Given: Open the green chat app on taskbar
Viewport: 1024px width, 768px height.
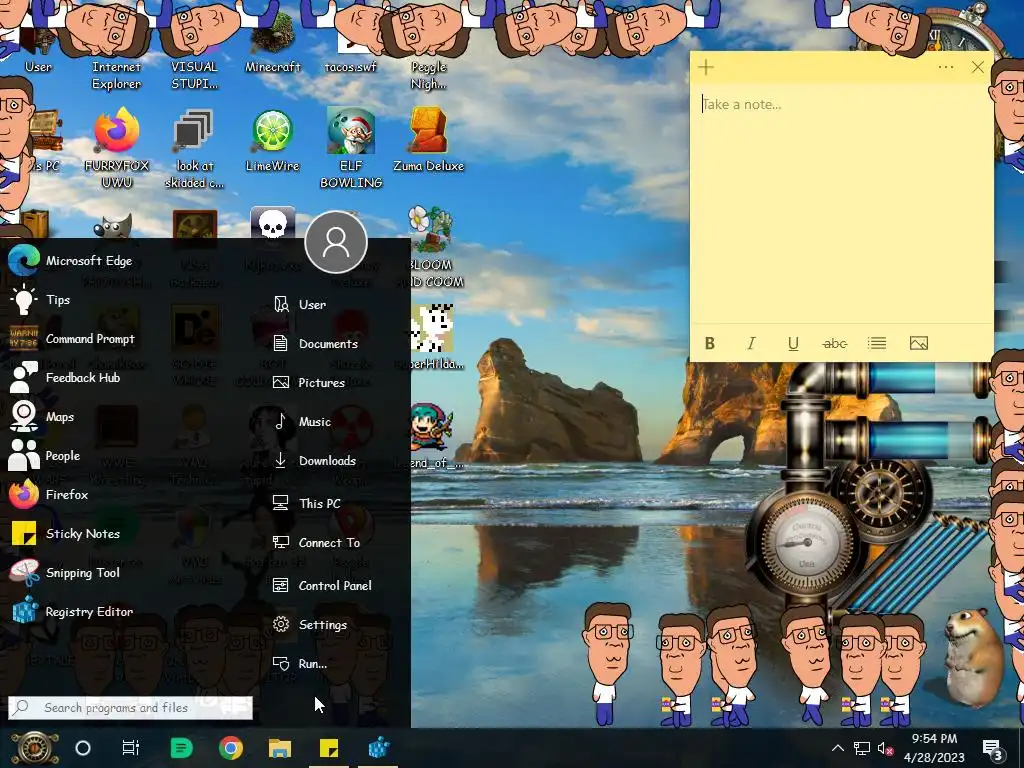Looking at the screenshot, I should click(x=182, y=748).
